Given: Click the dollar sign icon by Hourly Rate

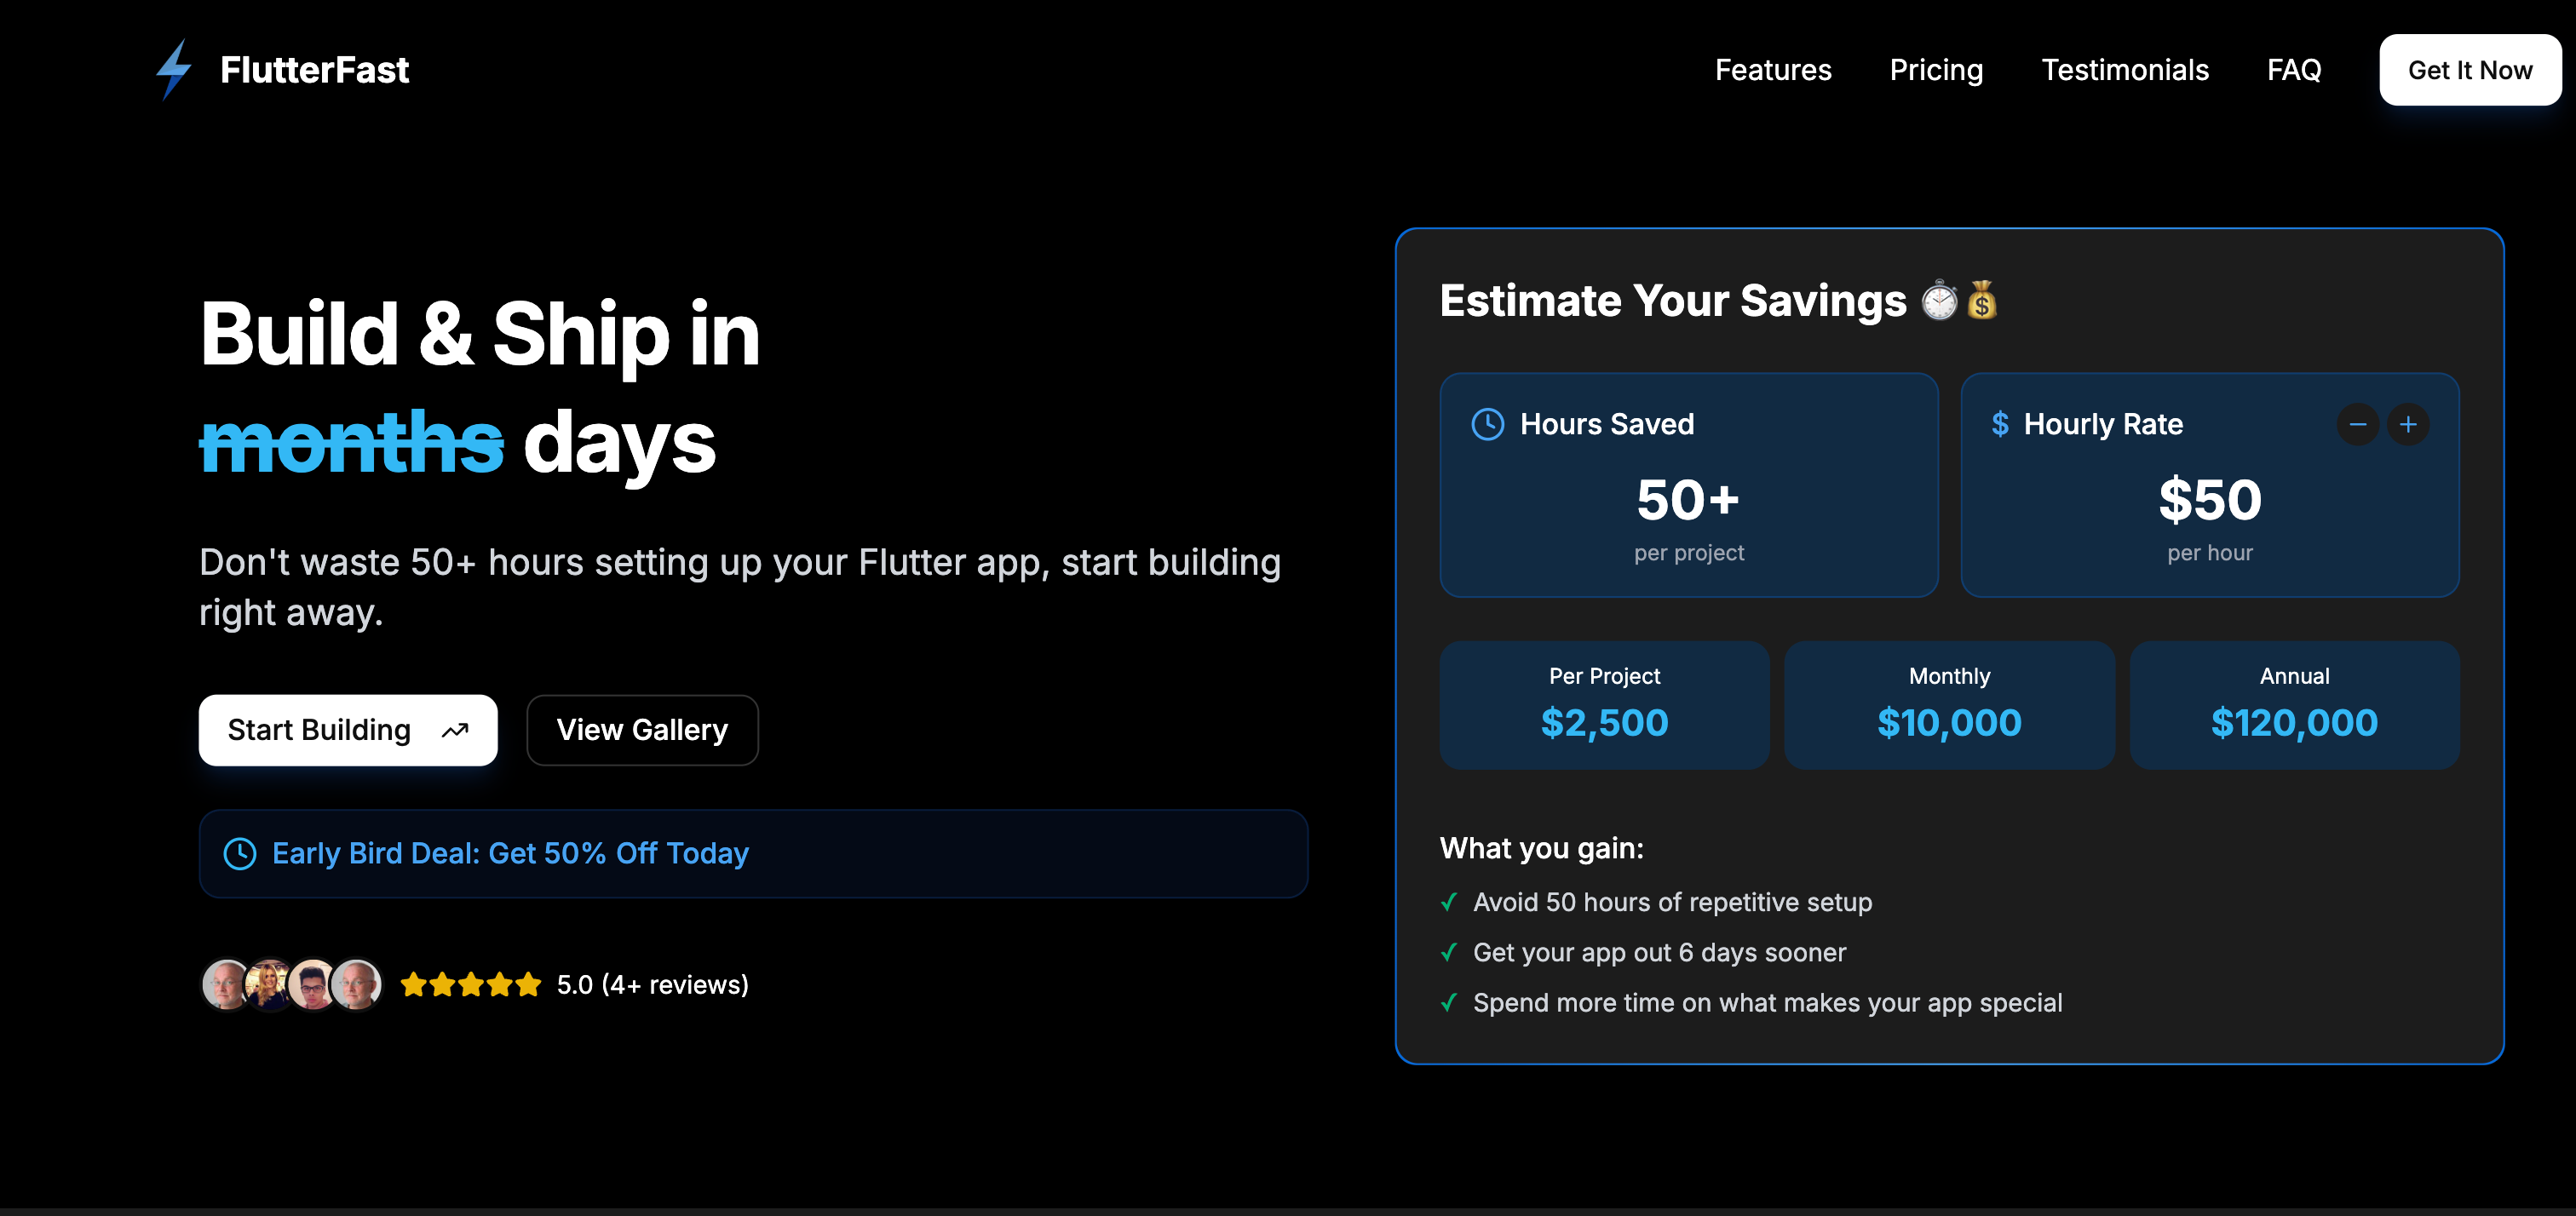Looking at the screenshot, I should coord(2000,424).
